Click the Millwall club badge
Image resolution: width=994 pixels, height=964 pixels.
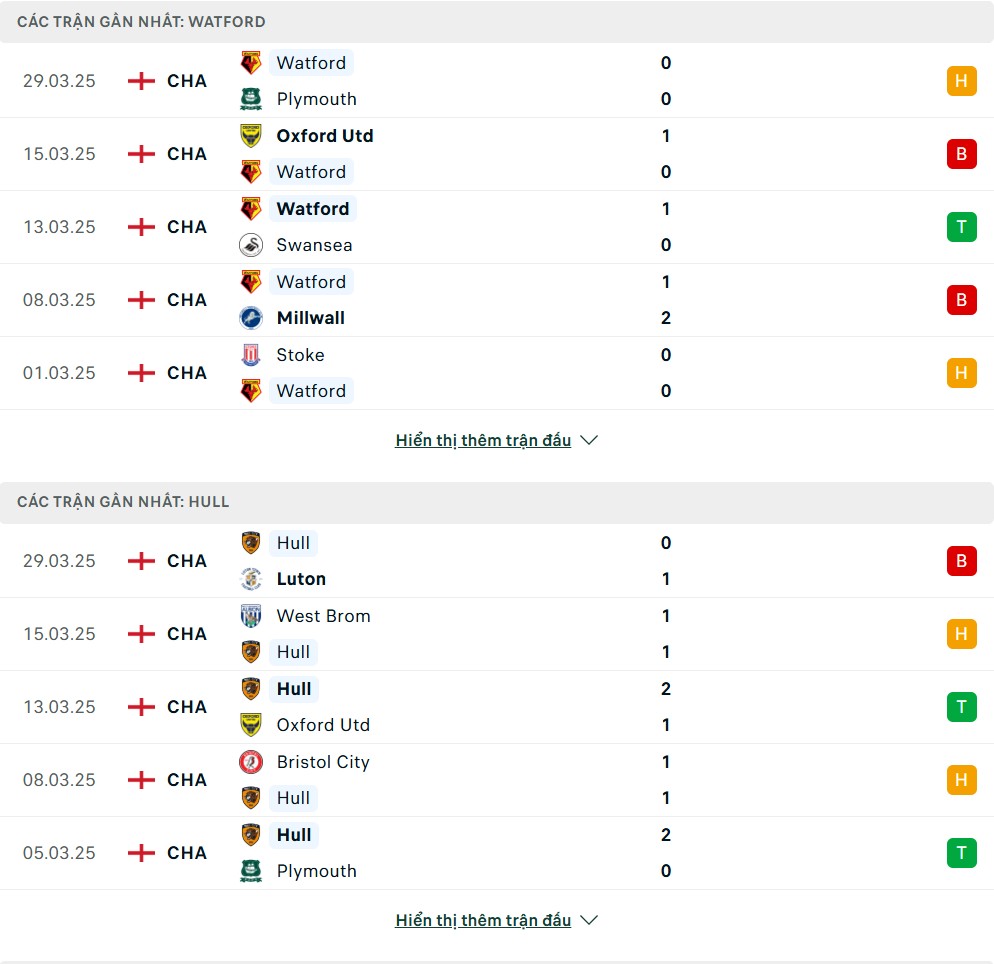pyautogui.click(x=251, y=318)
